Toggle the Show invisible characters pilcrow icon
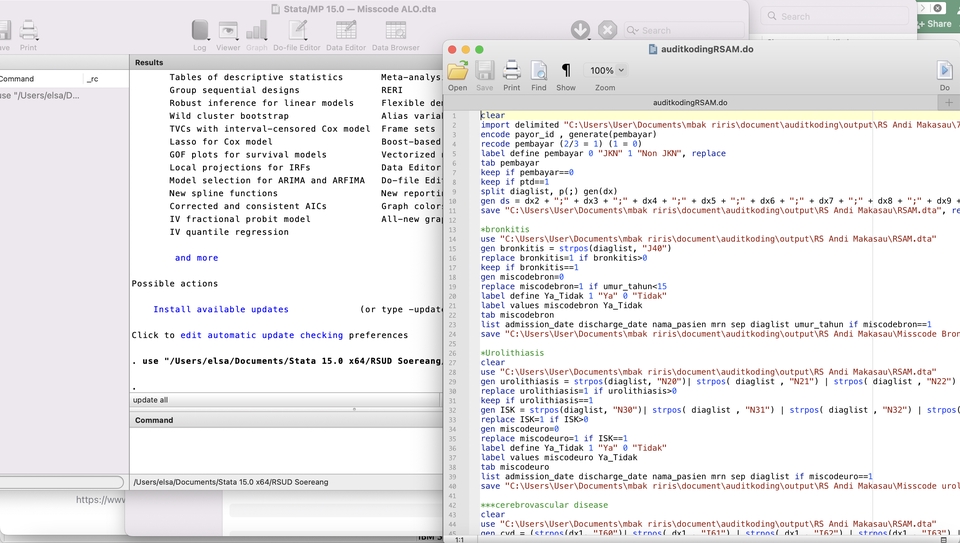The width and height of the screenshot is (960, 543). tap(566, 71)
